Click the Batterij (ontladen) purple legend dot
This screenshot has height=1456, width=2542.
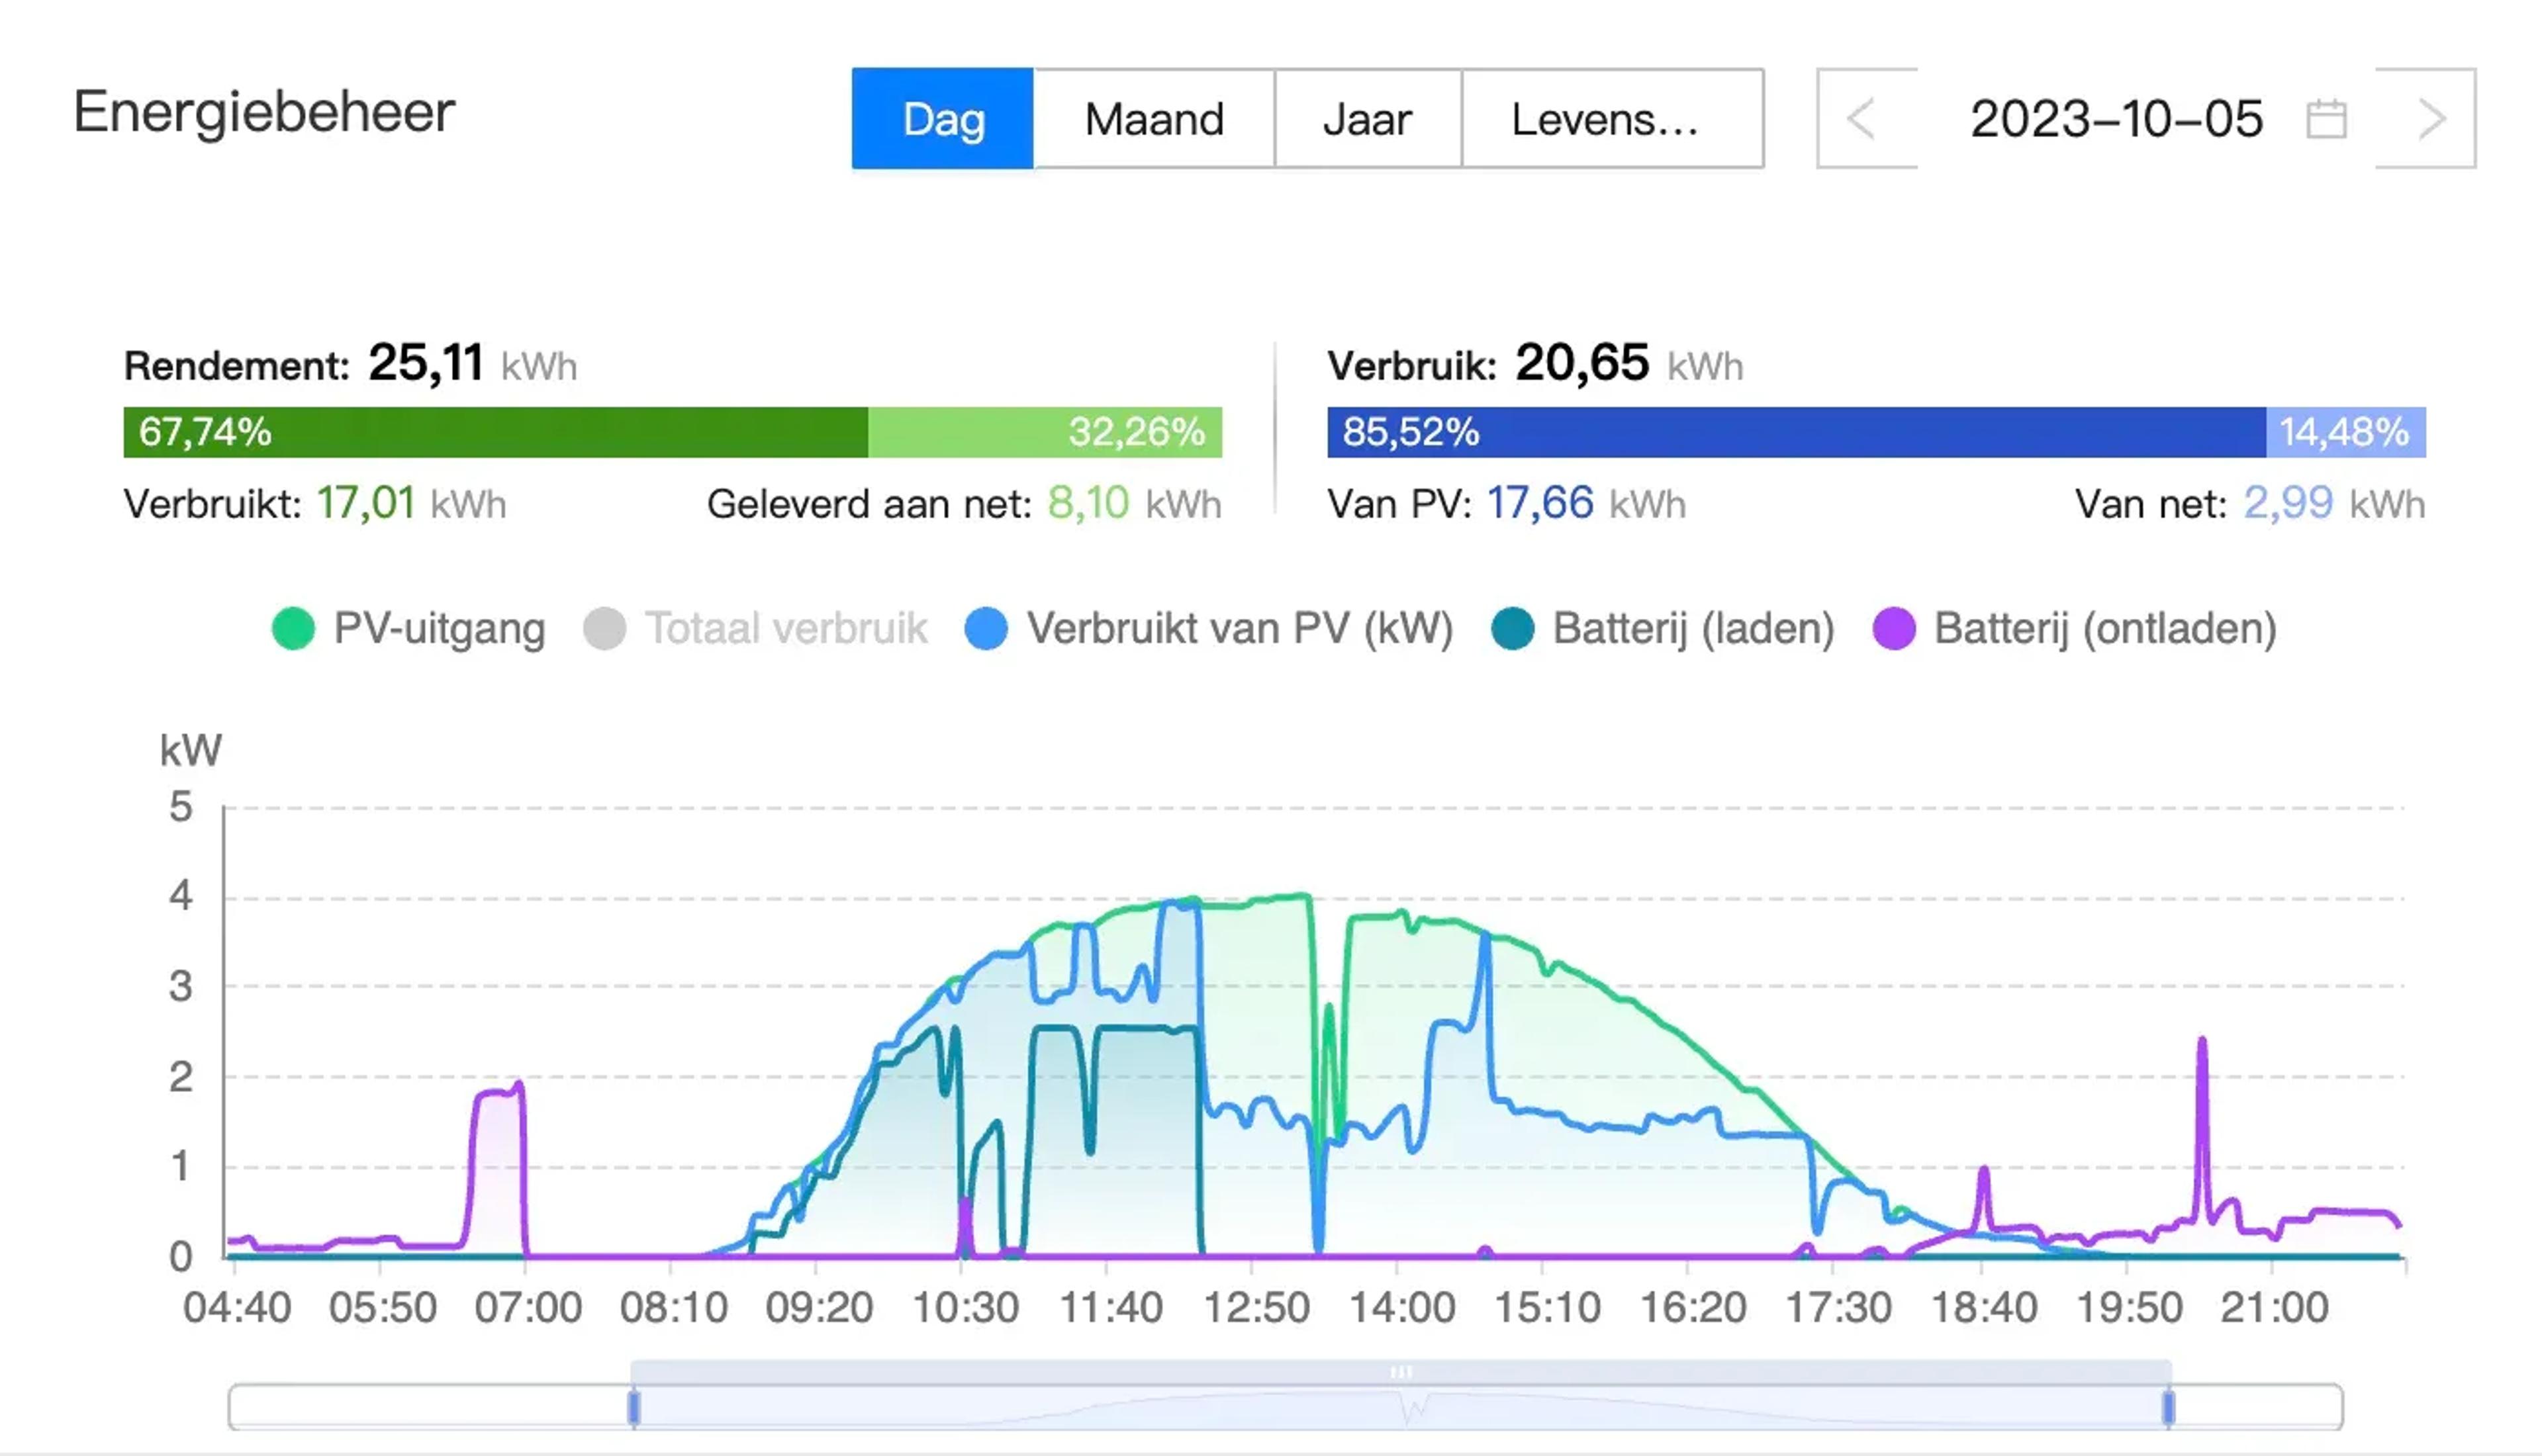click(x=1895, y=629)
